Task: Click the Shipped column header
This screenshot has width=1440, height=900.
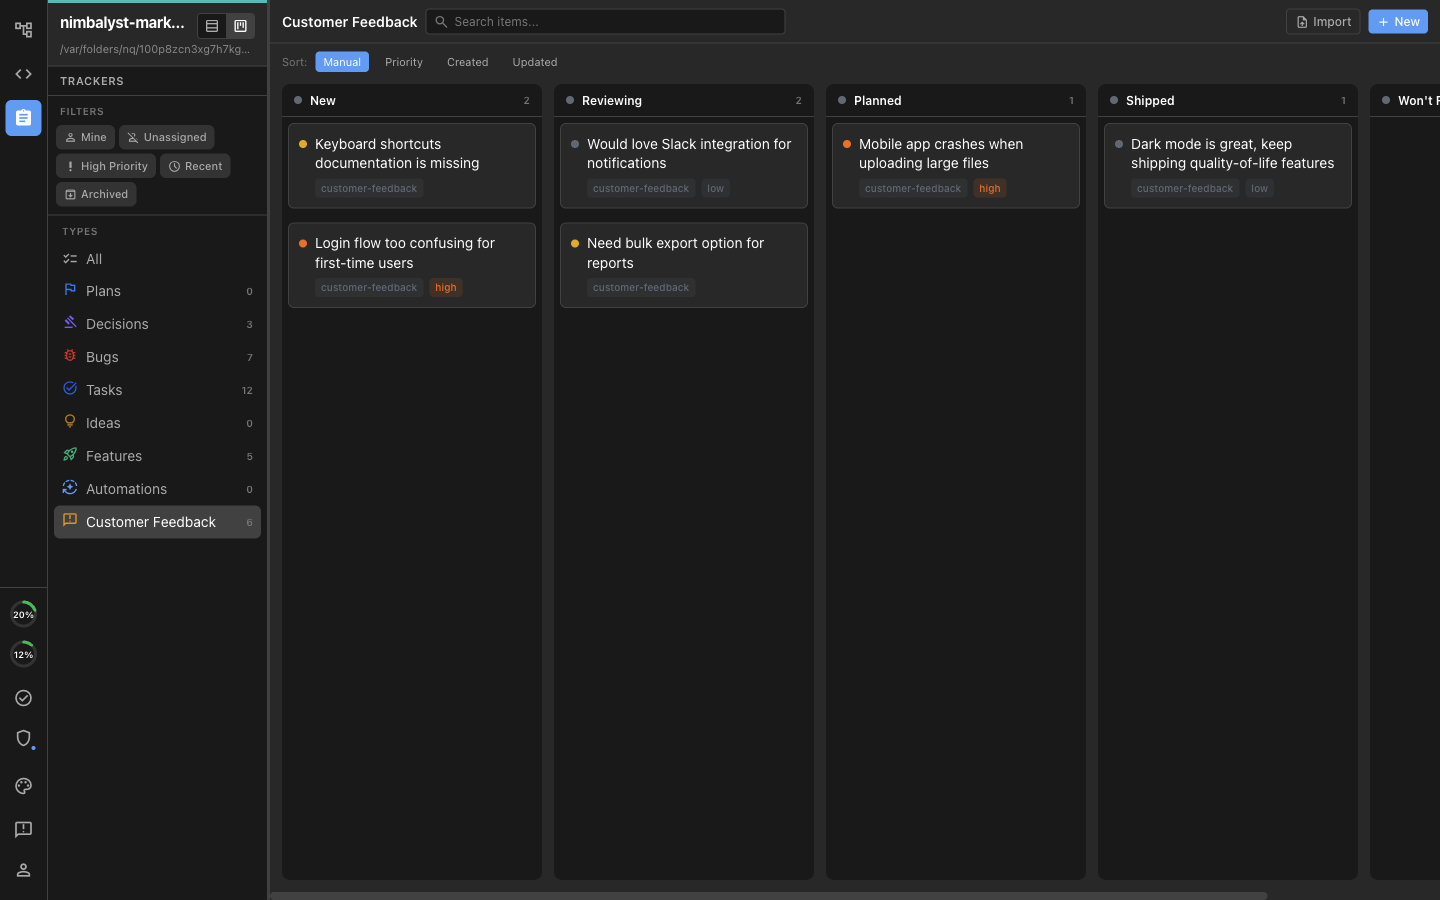Action: pos(1228,100)
